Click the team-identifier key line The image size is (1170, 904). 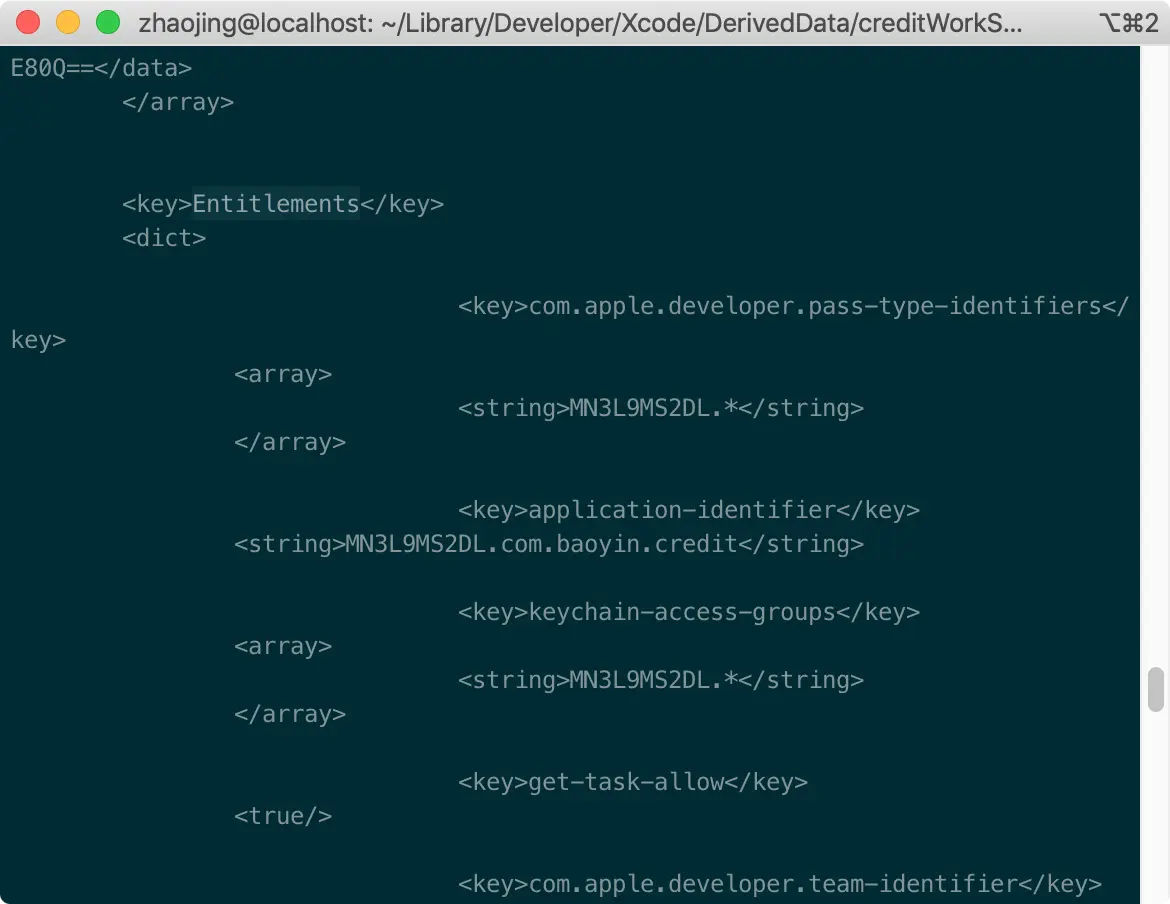tap(780, 884)
